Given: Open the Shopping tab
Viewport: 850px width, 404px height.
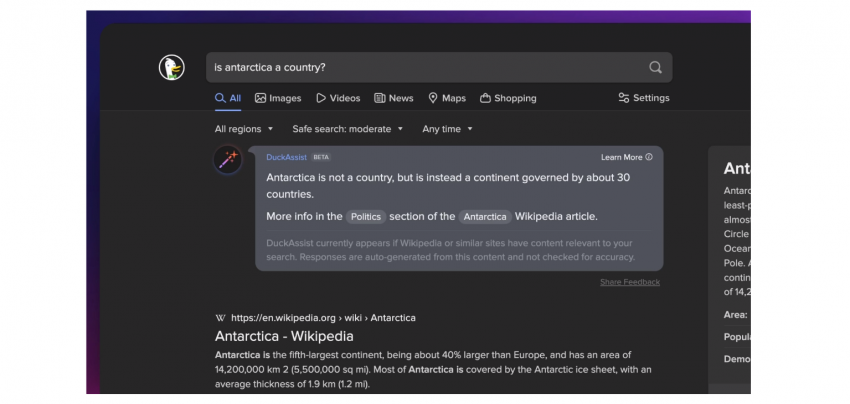Looking at the screenshot, I should (x=508, y=98).
